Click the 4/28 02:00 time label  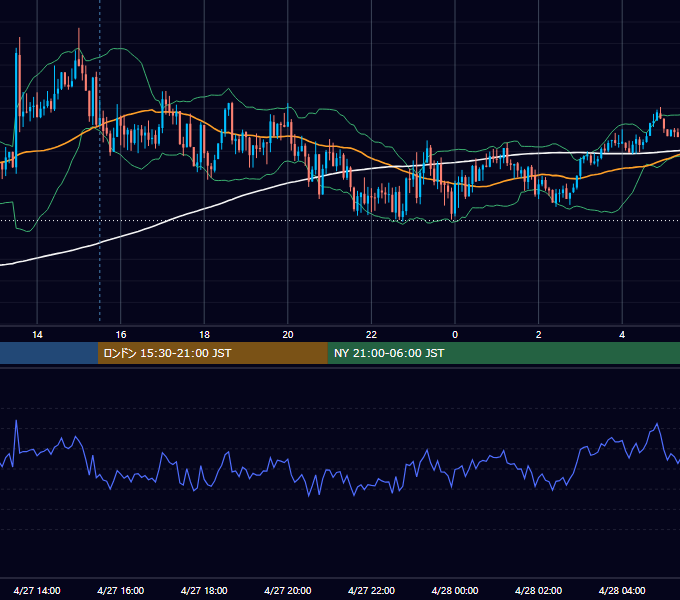coord(538,590)
